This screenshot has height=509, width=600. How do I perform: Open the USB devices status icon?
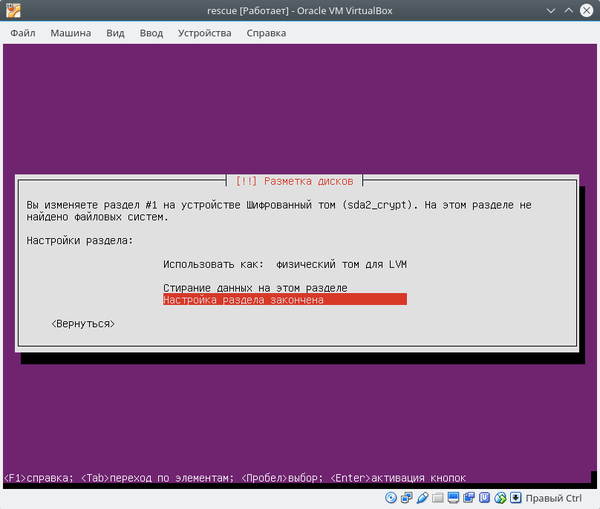tap(422, 498)
